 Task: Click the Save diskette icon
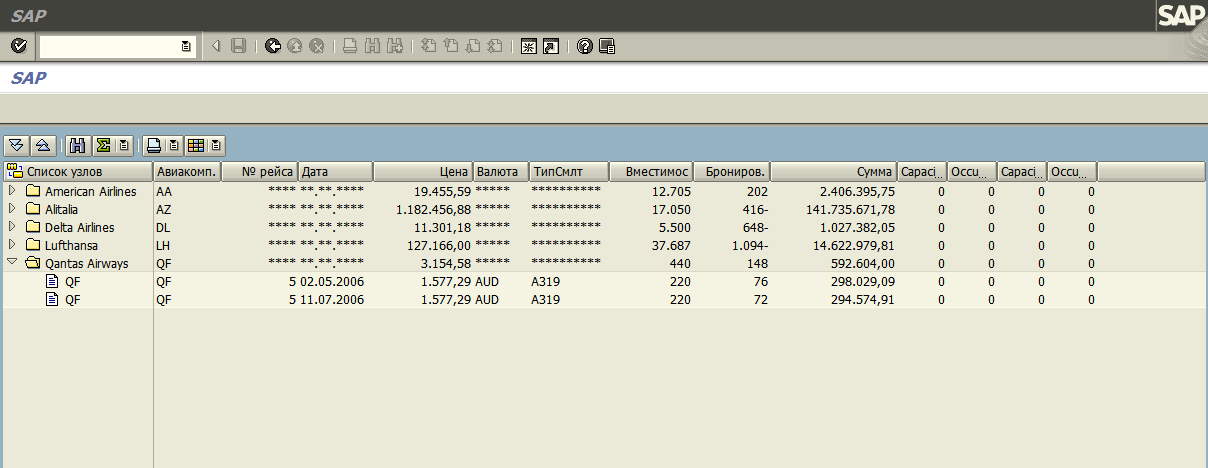pyautogui.click(x=238, y=46)
